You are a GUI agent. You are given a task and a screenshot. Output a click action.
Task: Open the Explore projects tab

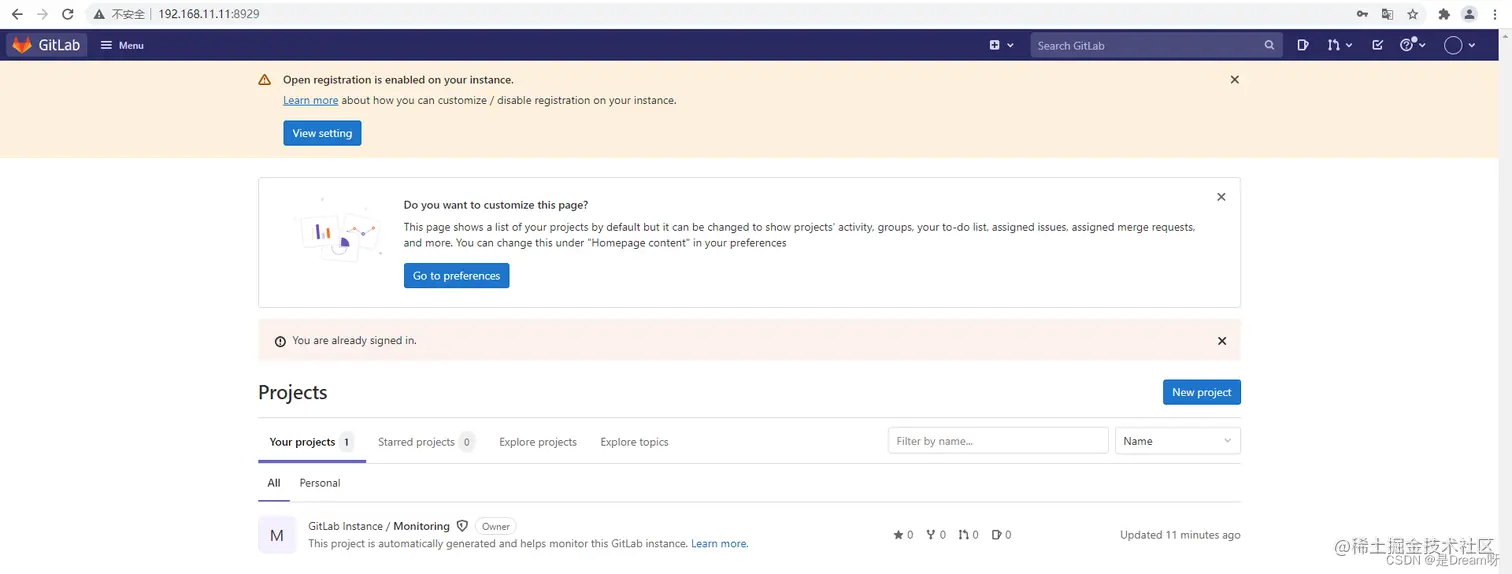(x=538, y=442)
